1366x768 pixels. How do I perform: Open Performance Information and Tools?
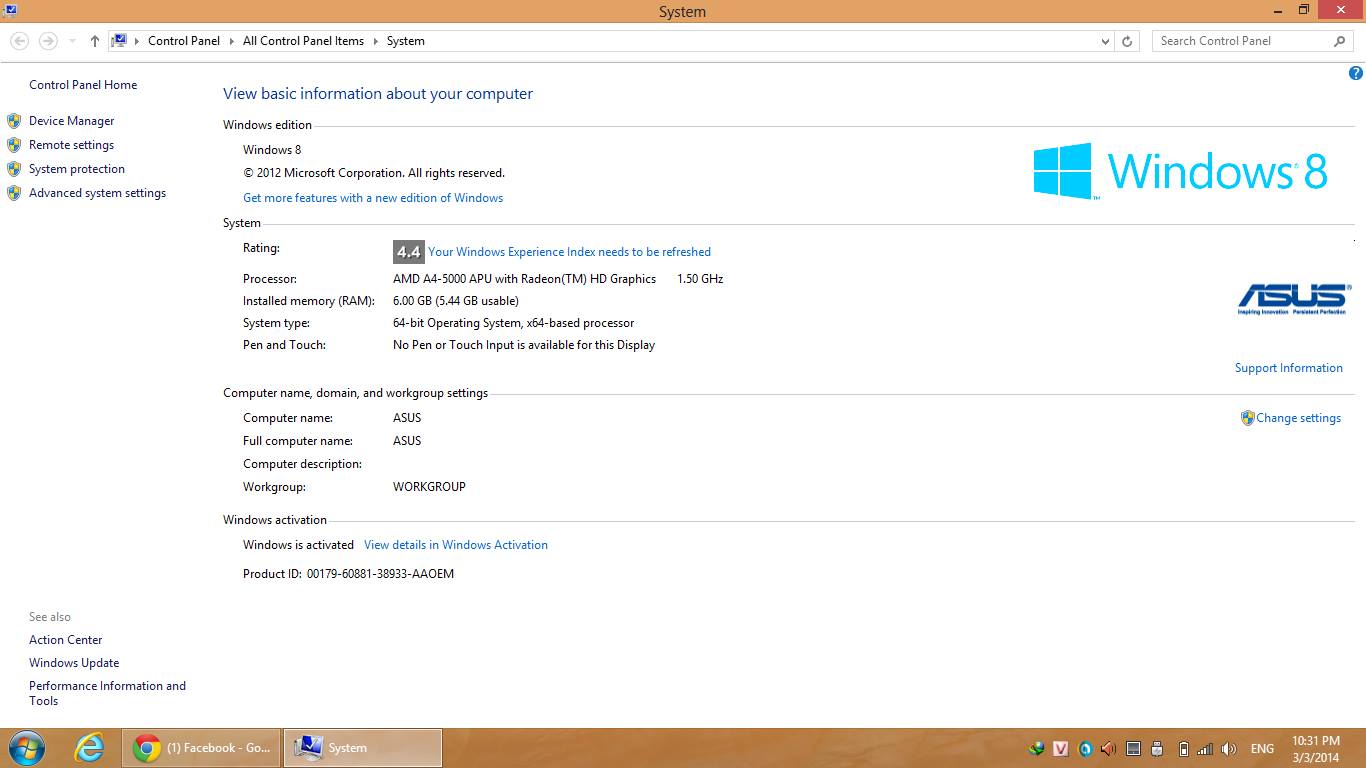pyautogui.click(x=107, y=693)
